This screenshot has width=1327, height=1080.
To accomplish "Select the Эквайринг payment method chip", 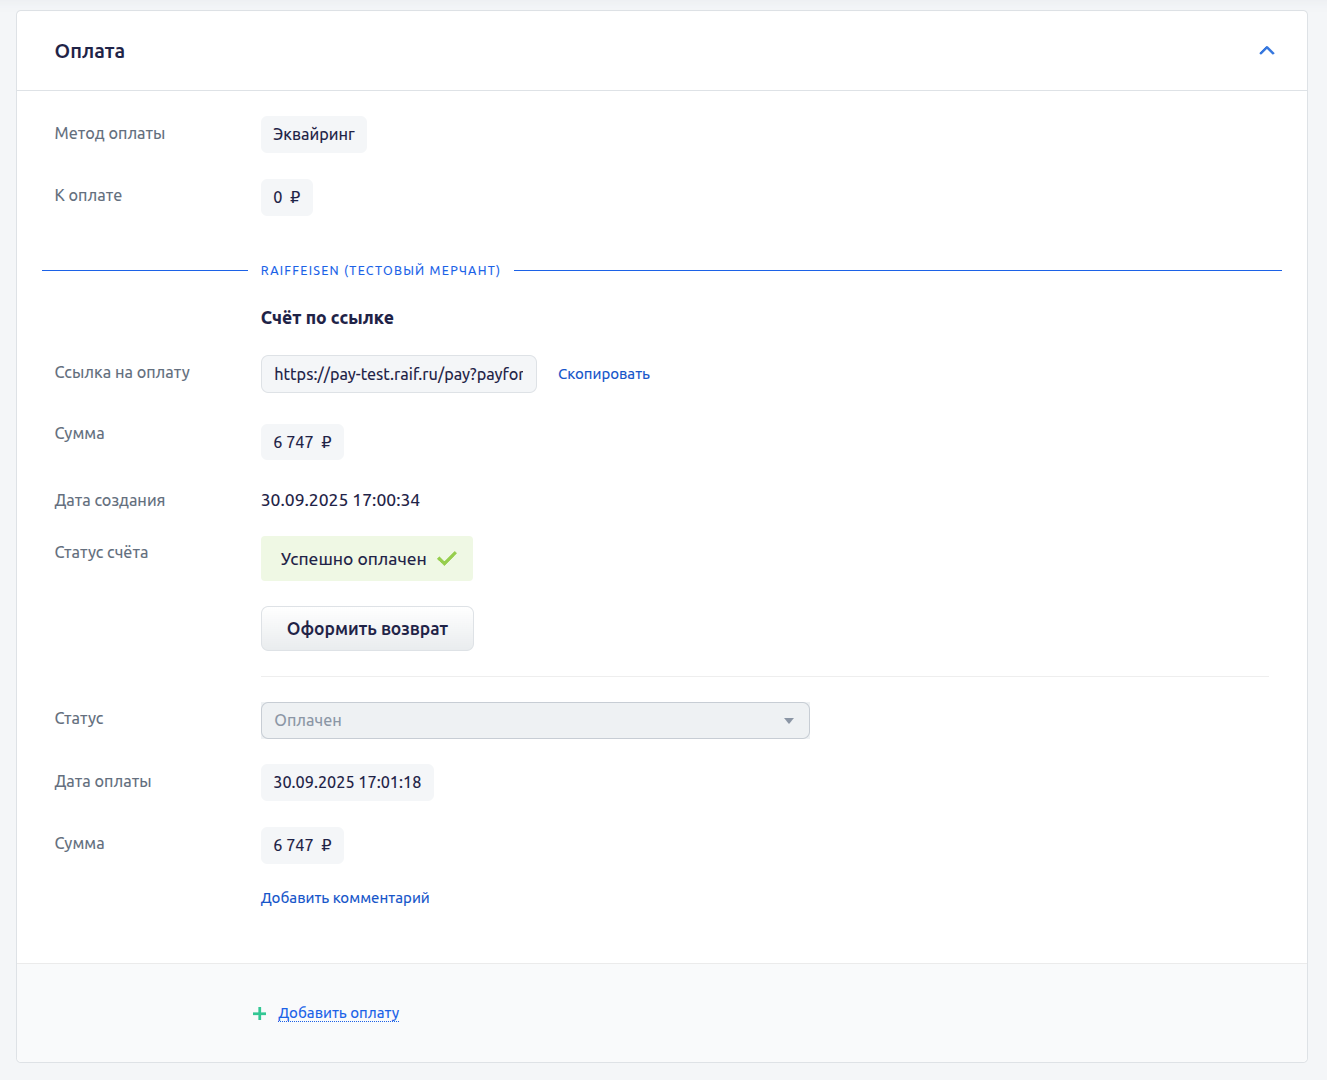I will (314, 135).
